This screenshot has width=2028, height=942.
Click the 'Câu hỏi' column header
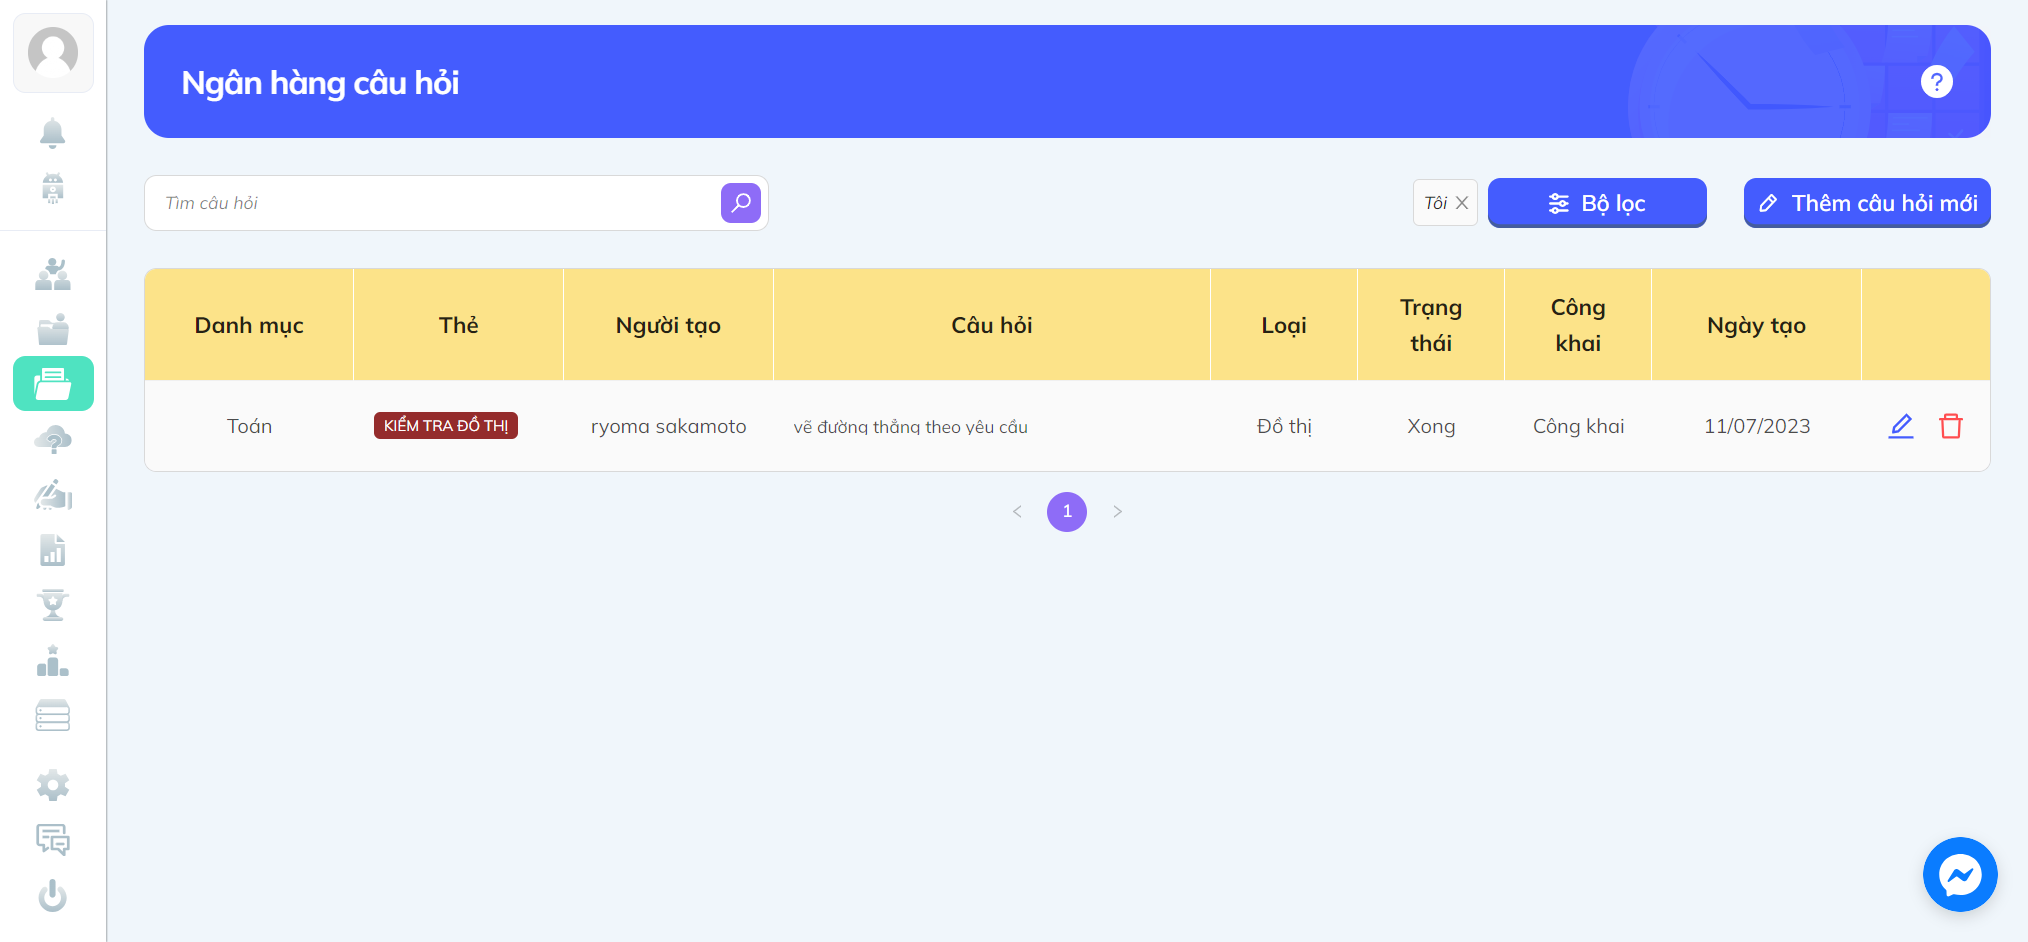pos(992,325)
